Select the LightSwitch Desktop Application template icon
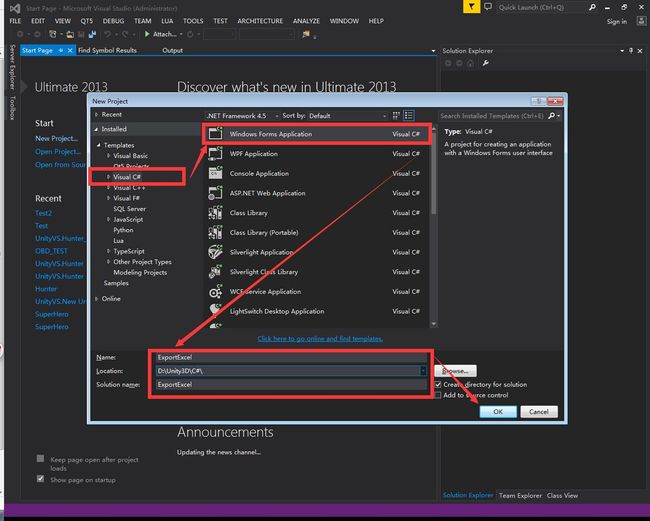 click(216, 310)
